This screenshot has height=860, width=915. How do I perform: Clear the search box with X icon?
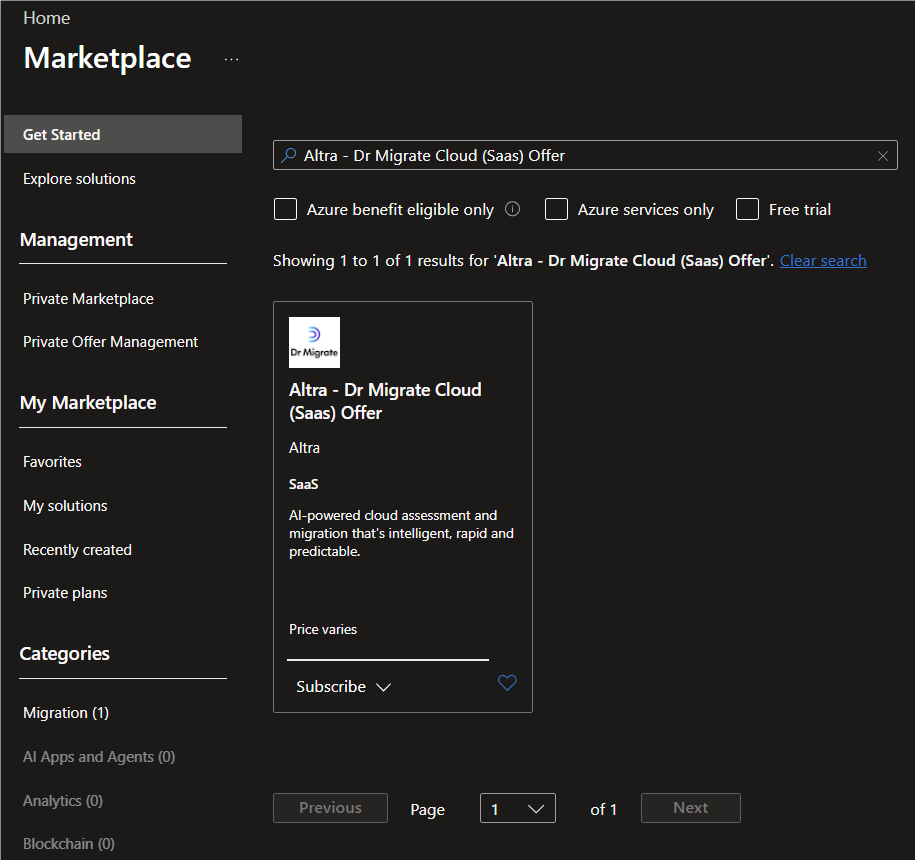[882, 156]
